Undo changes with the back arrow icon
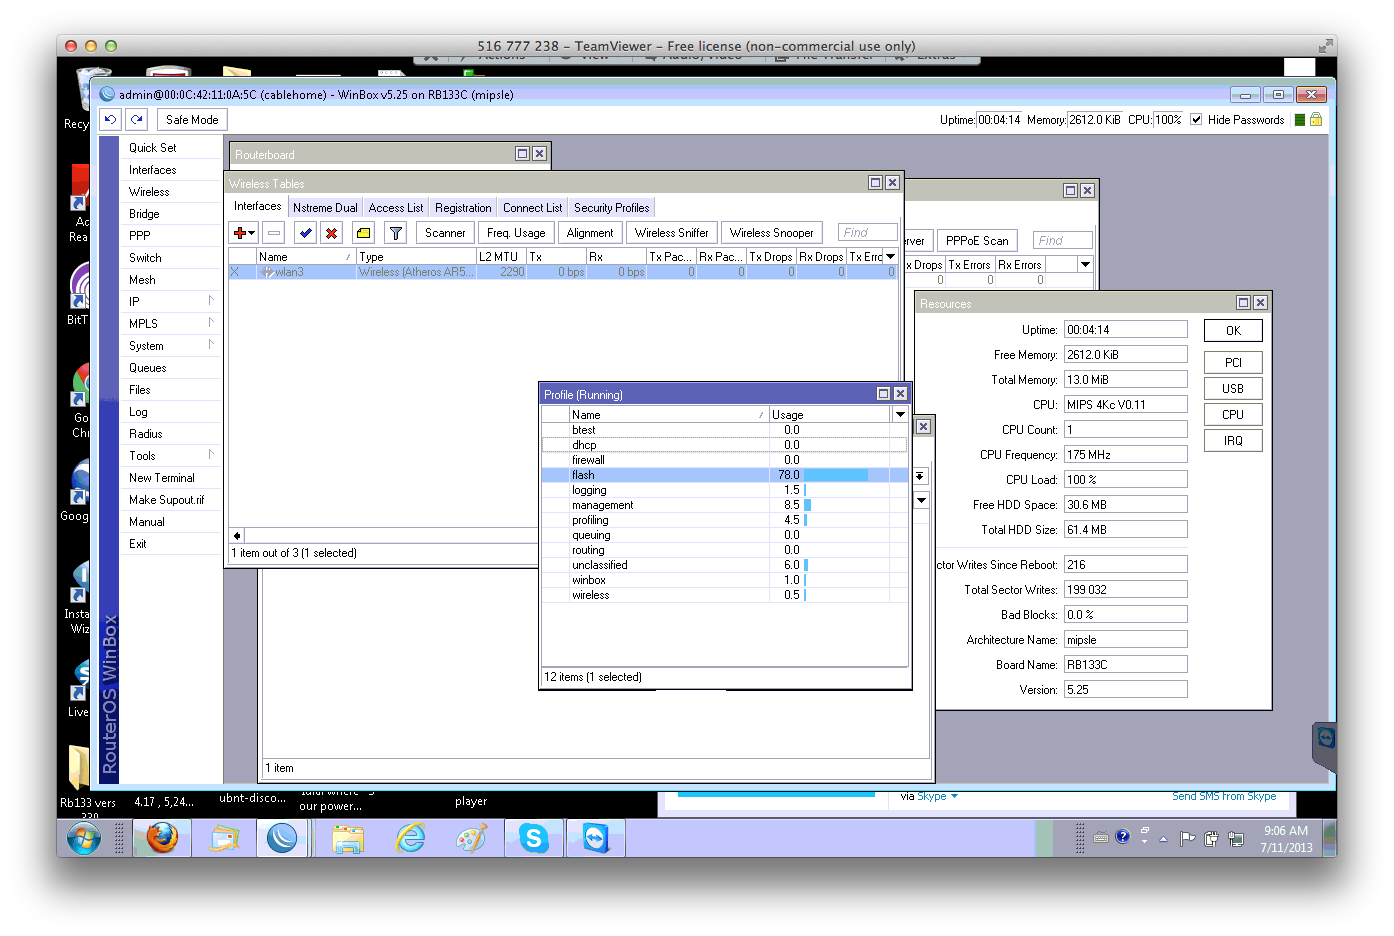This screenshot has height=936, width=1394. click(x=110, y=119)
